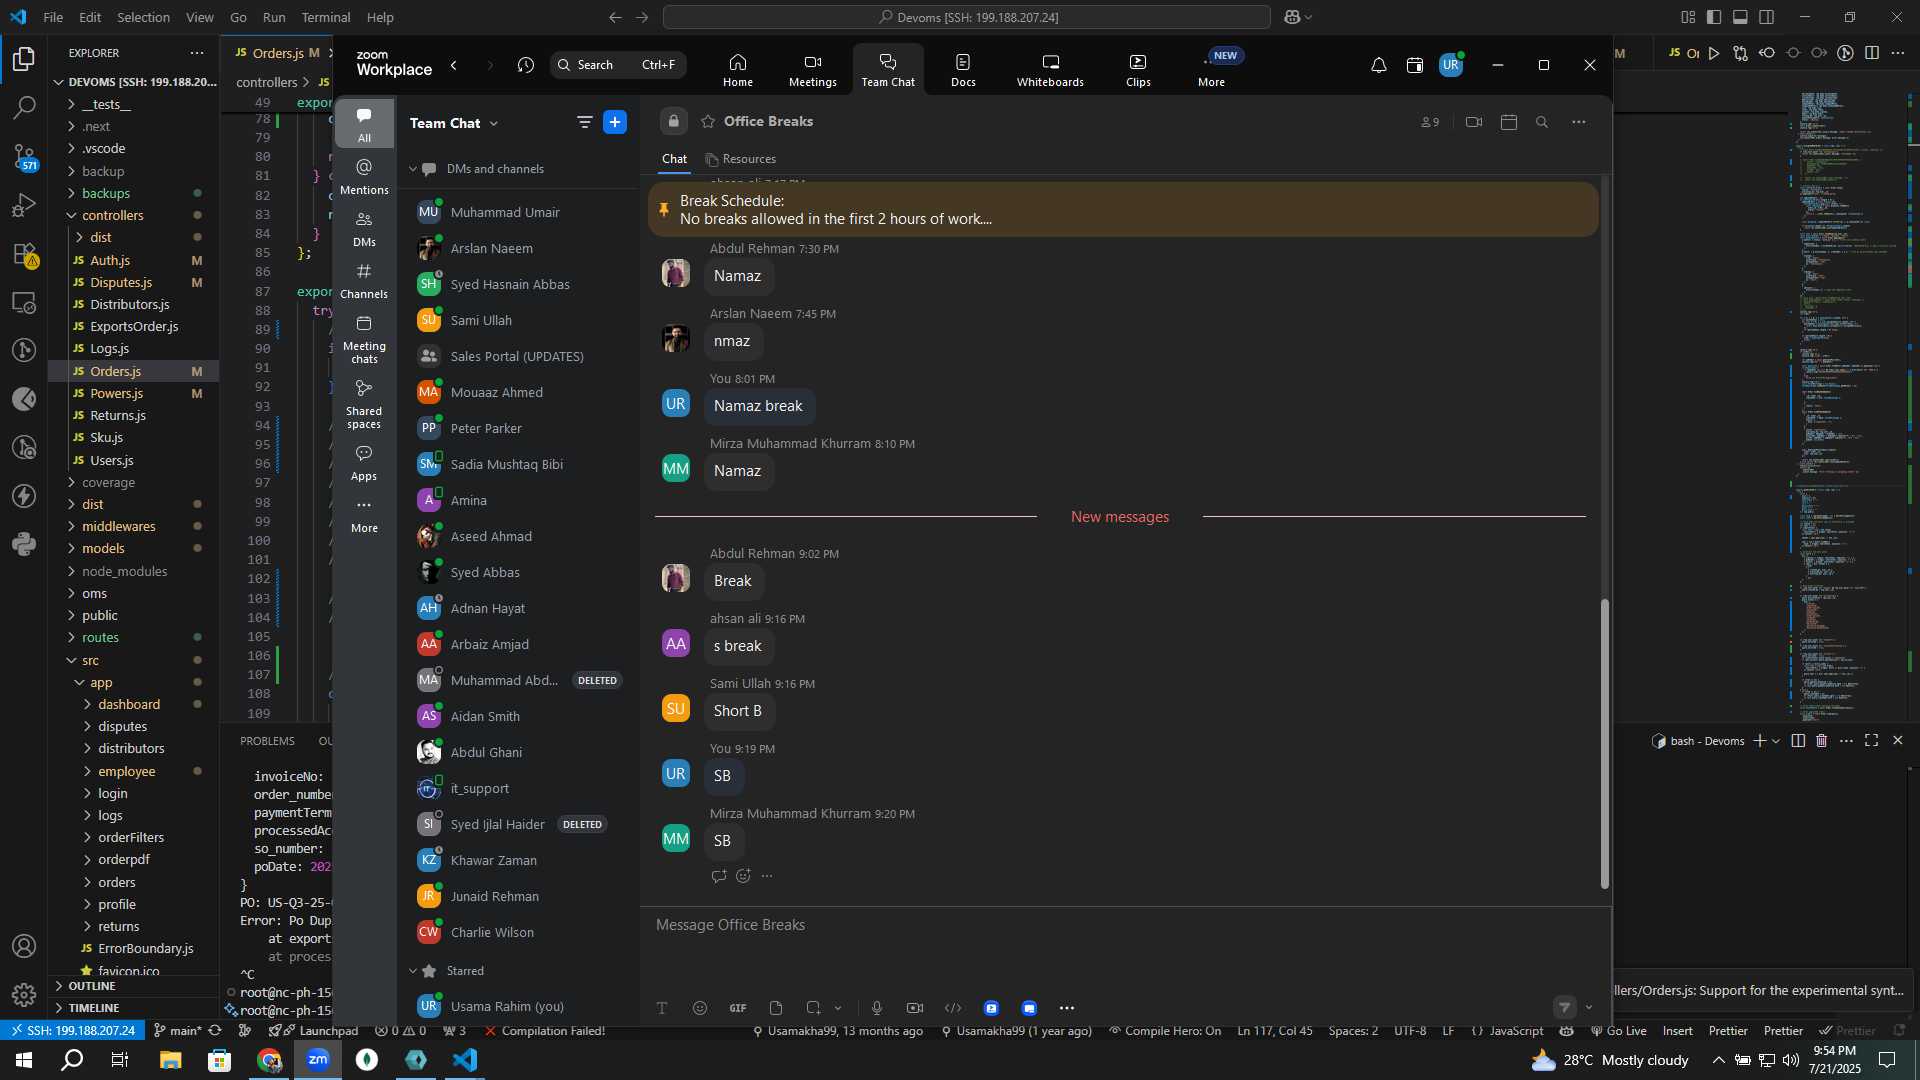This screenshot has height=1080, width=1920.
Task: Open chat with Muhammad Umair
Action: click(518, 212)
